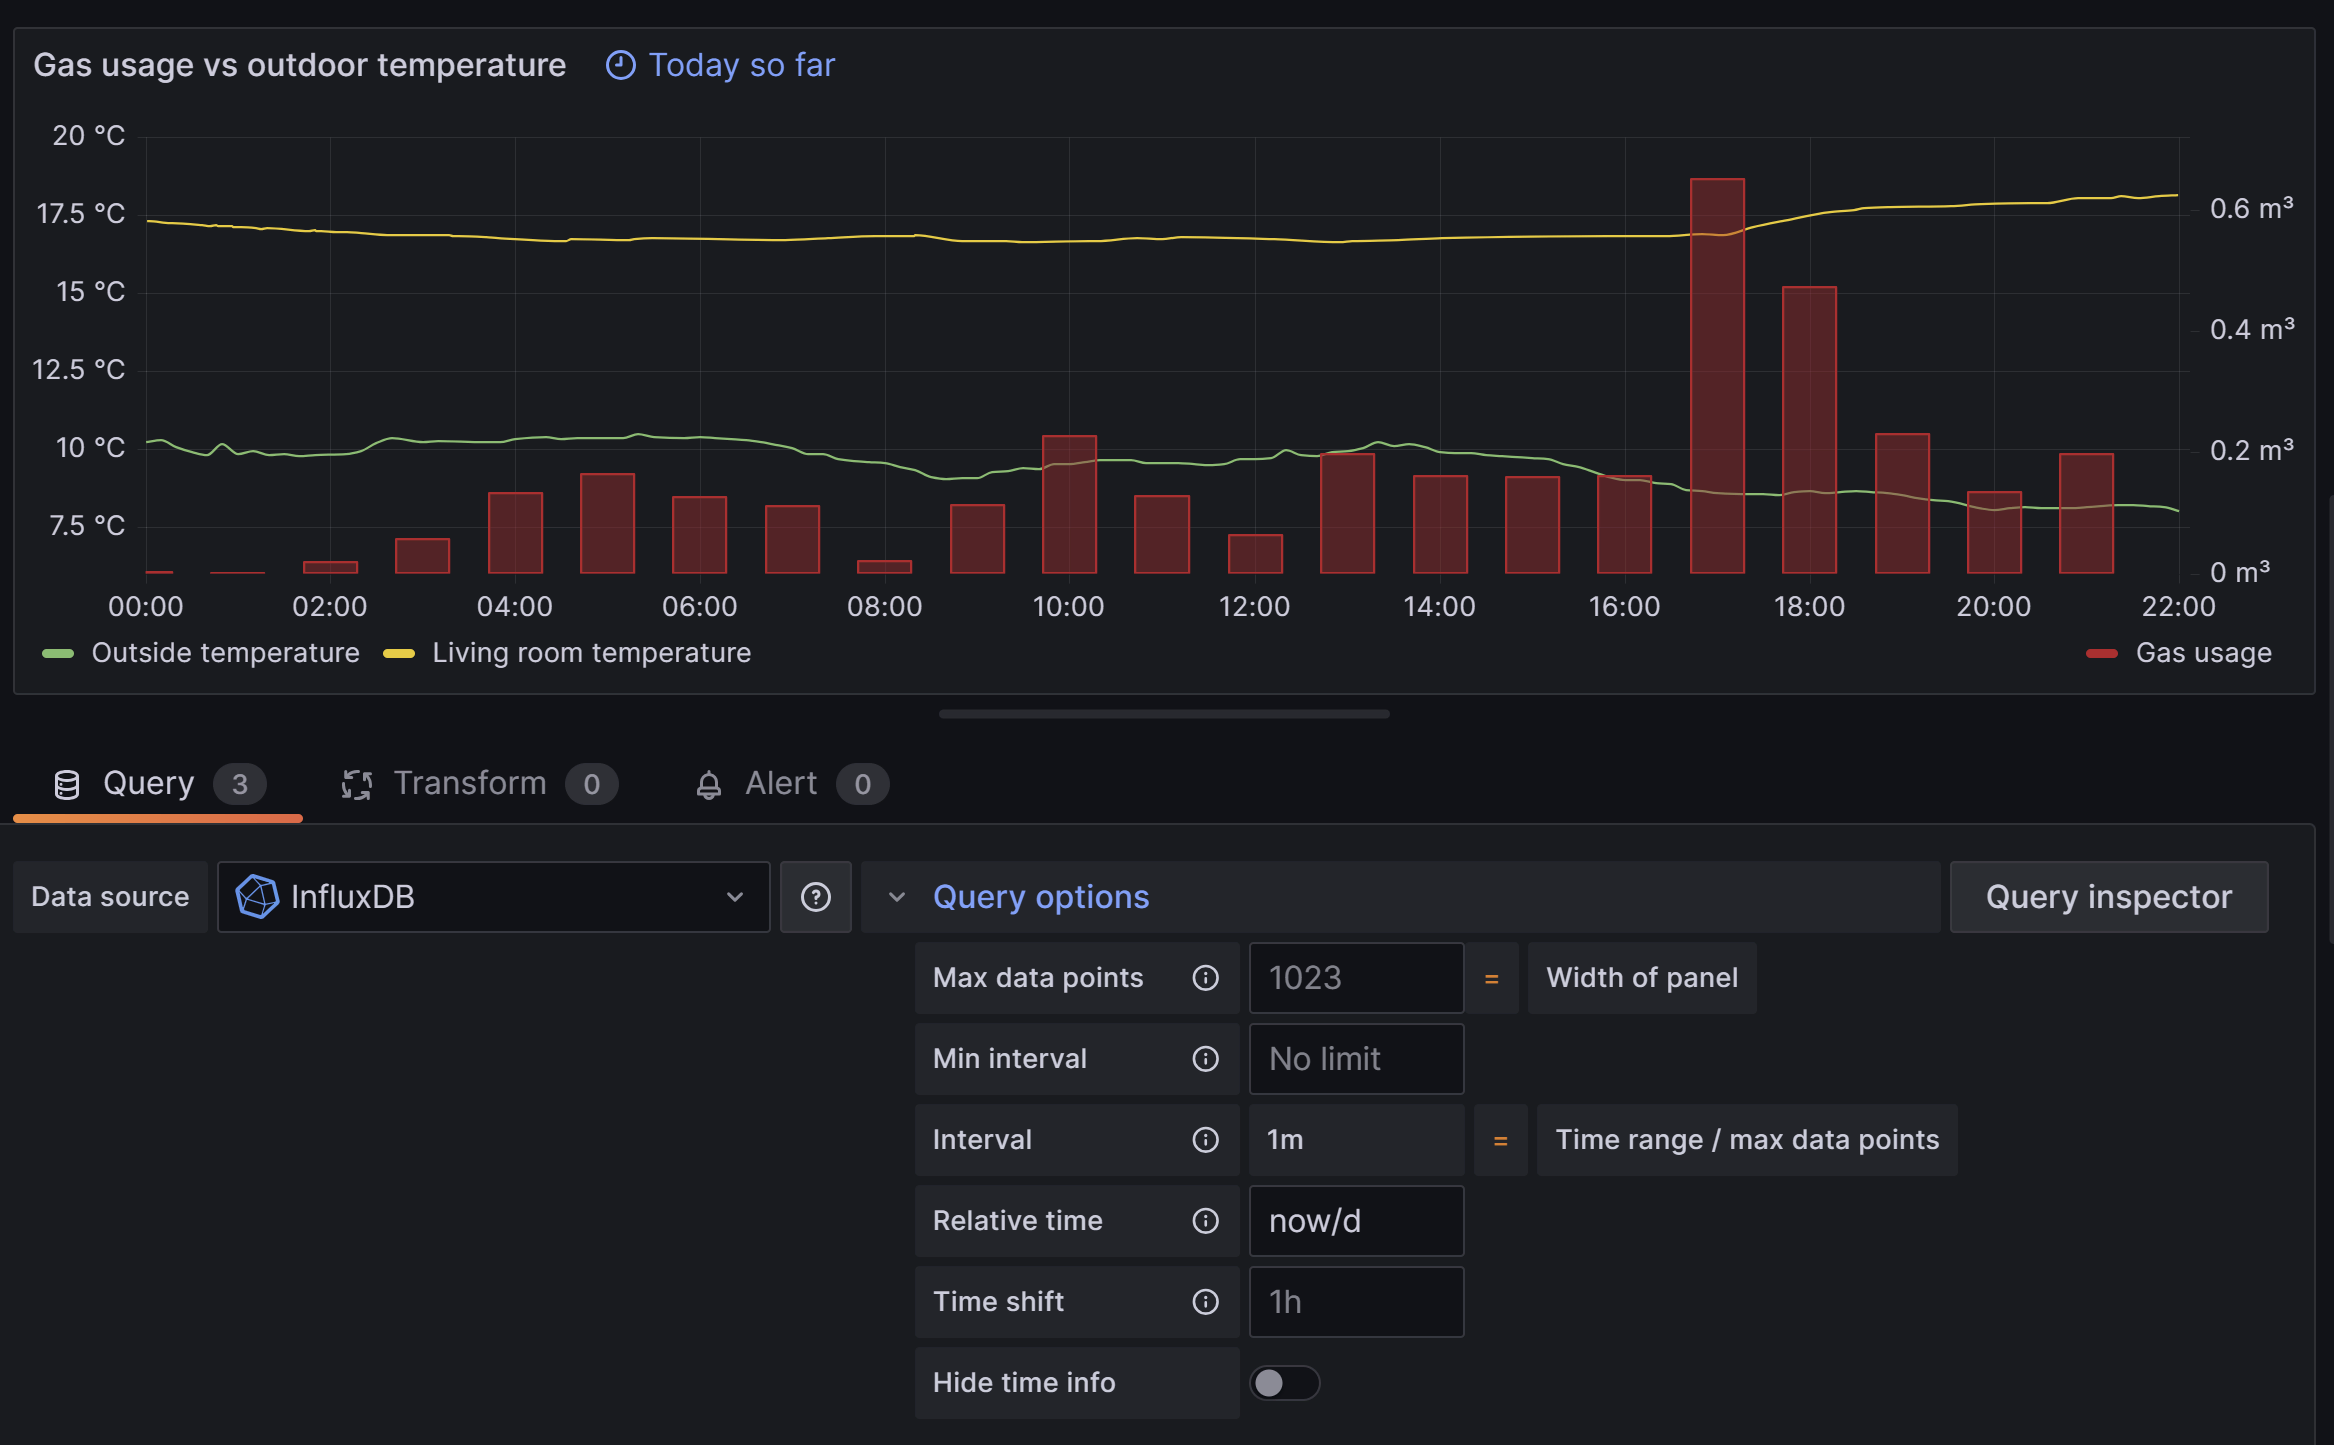The height and width of the screenshot is (1445, 2335).
Task: Click the panel title Gas usage vs outdoor temperature
Action: (300, 65)
